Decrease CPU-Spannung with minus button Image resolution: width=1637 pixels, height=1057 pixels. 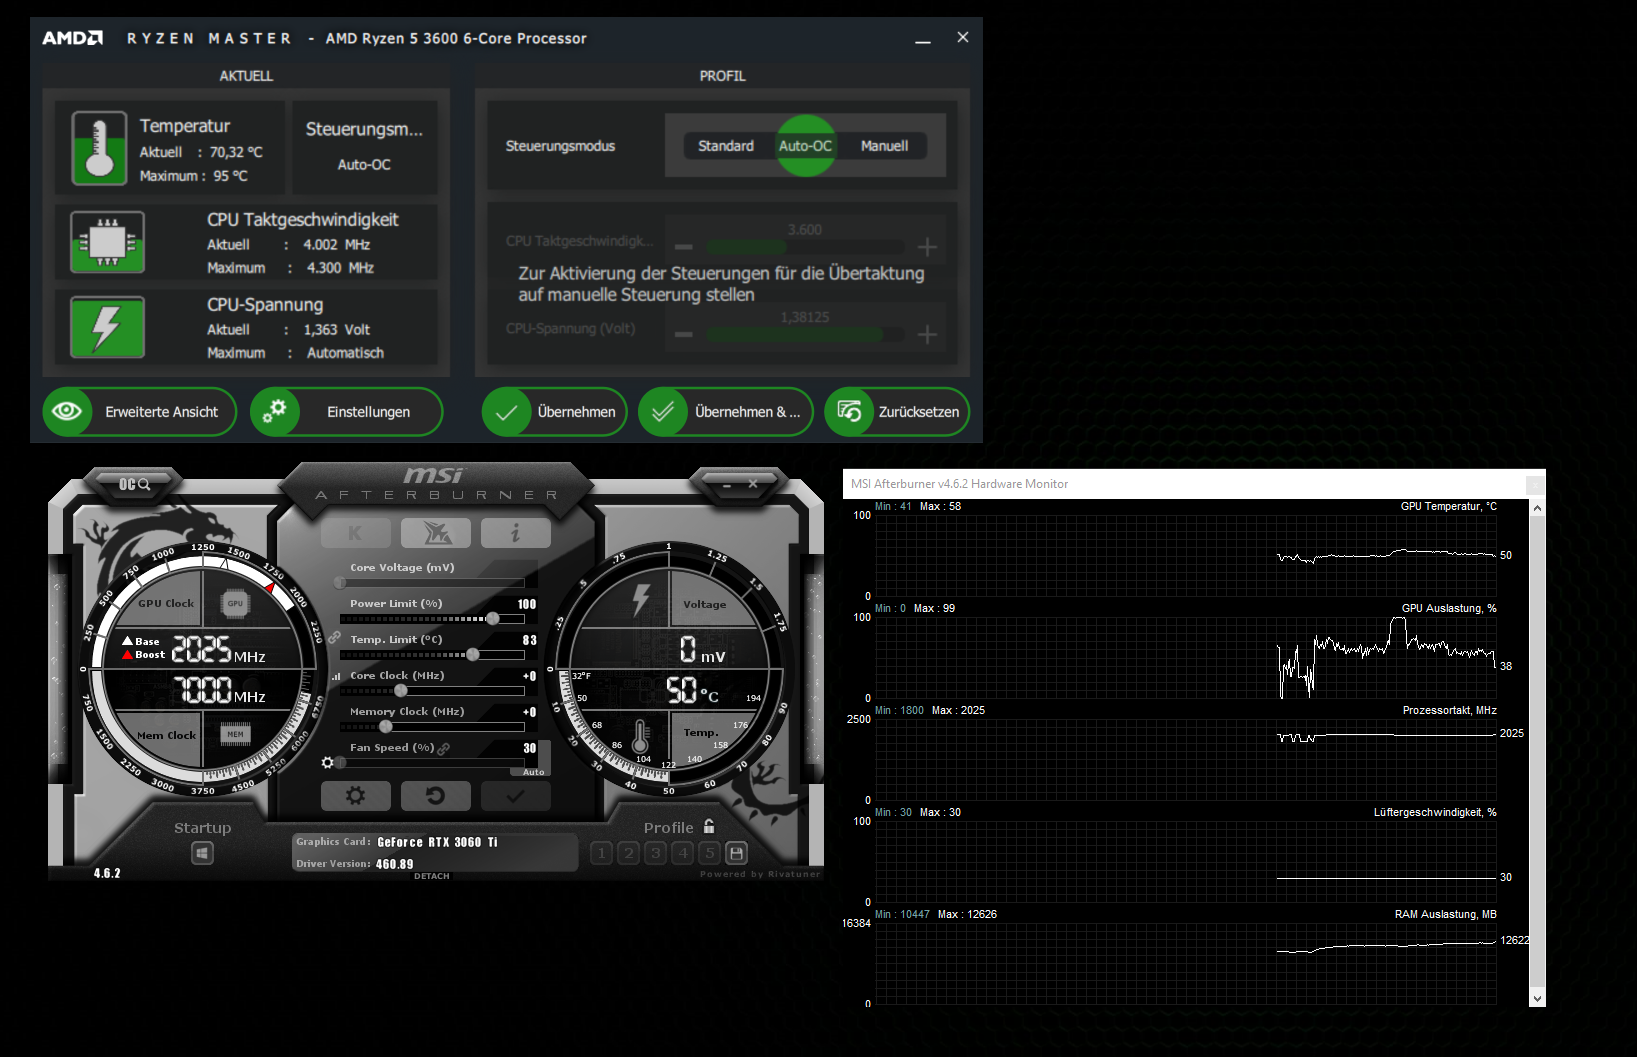tap(684, 334)
